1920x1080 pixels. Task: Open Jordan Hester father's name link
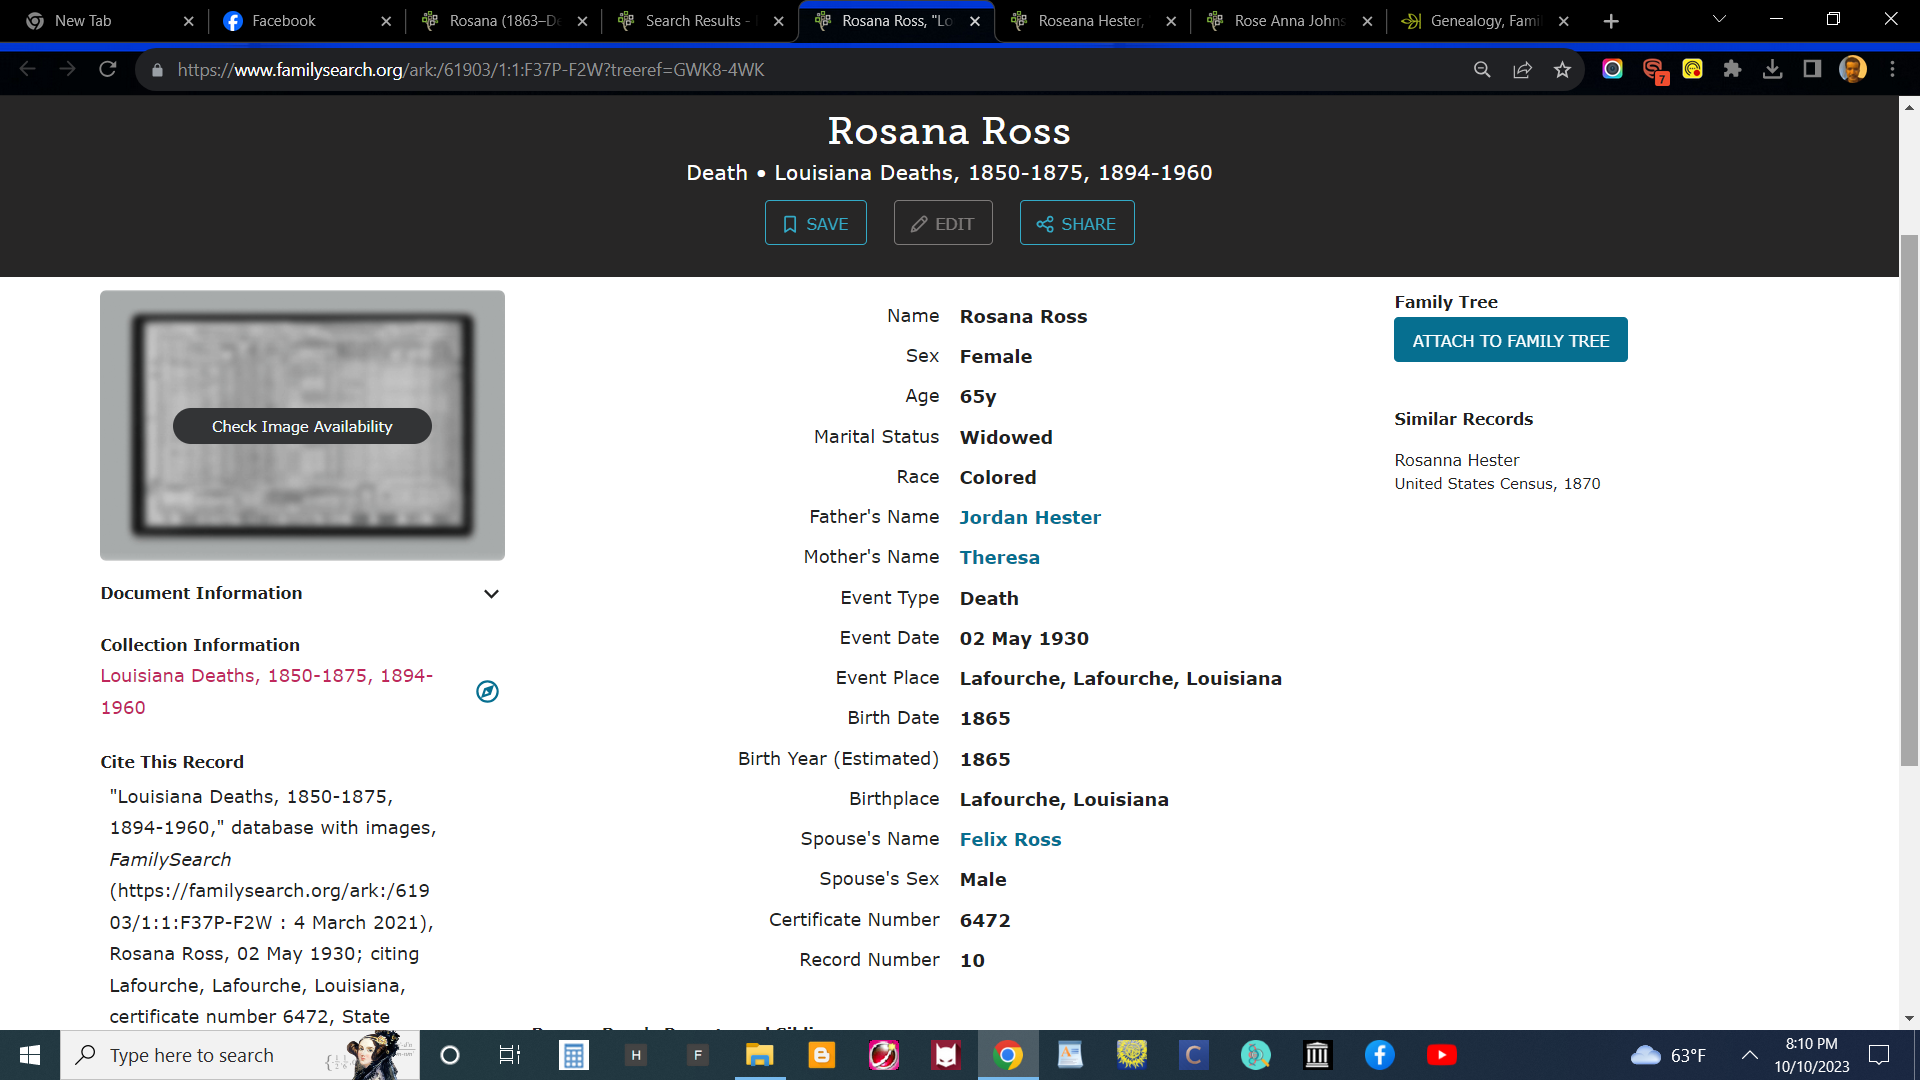(1030, 518)
